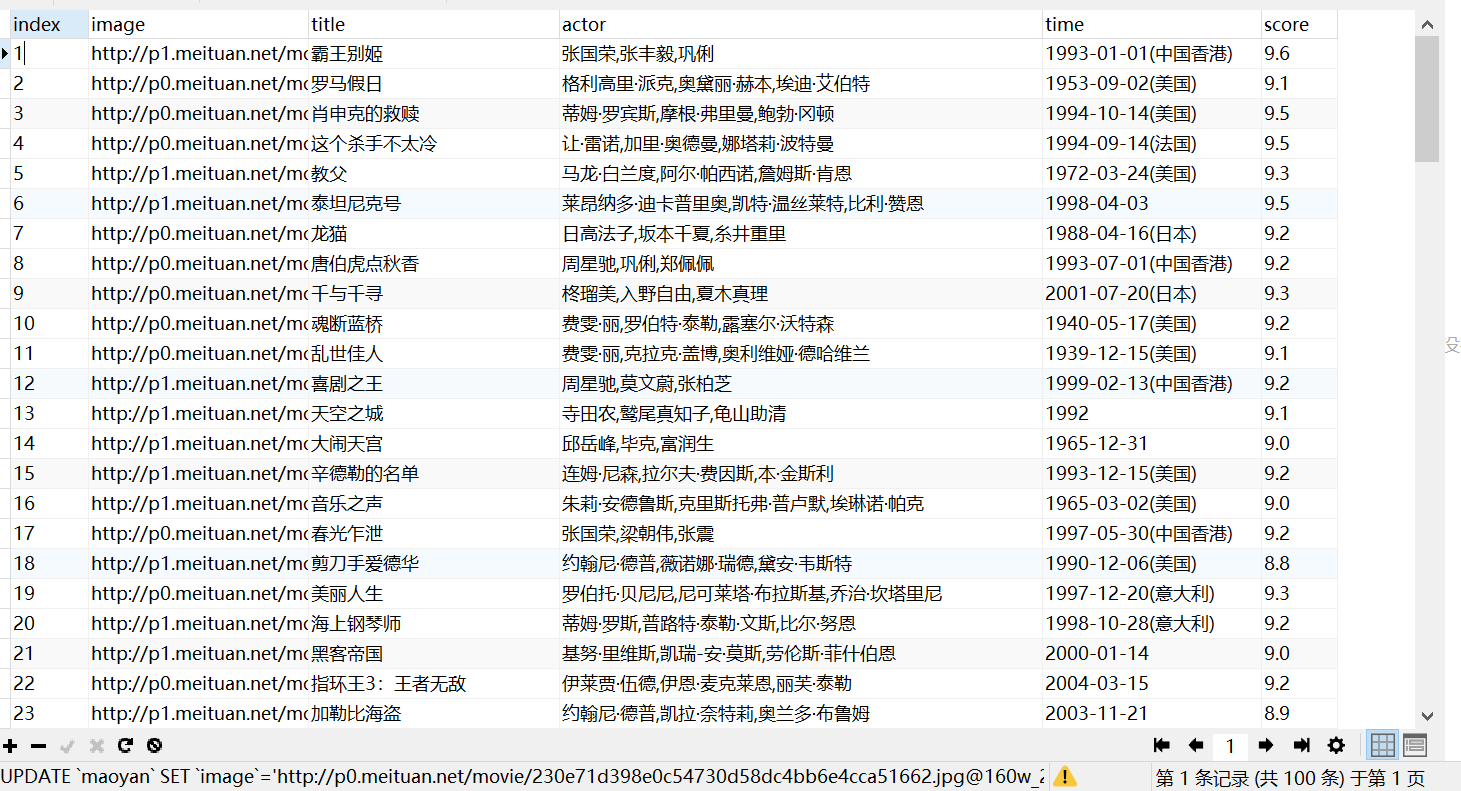This screenshot has height=791, width=1461.
Task: Select the index column header
Action: [x=49, y=24]
